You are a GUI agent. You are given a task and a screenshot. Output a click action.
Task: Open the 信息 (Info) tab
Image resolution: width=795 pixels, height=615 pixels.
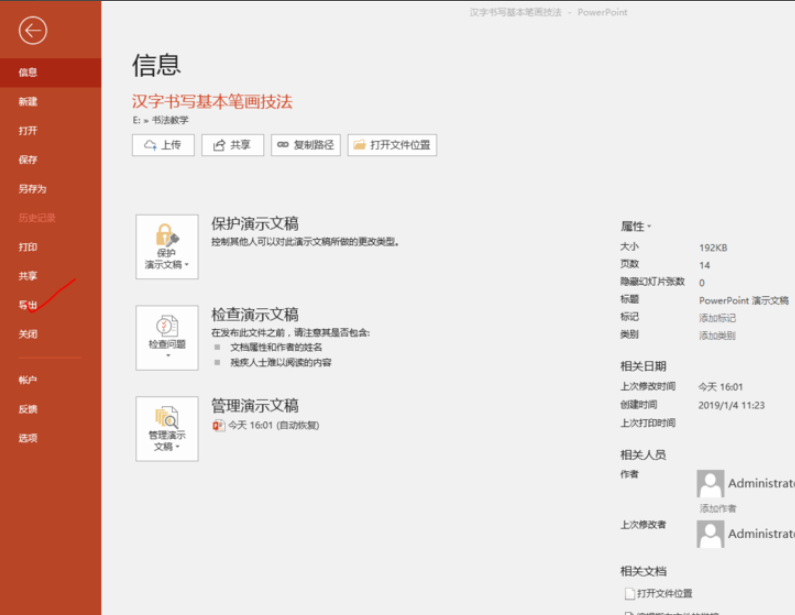point(51,73)
